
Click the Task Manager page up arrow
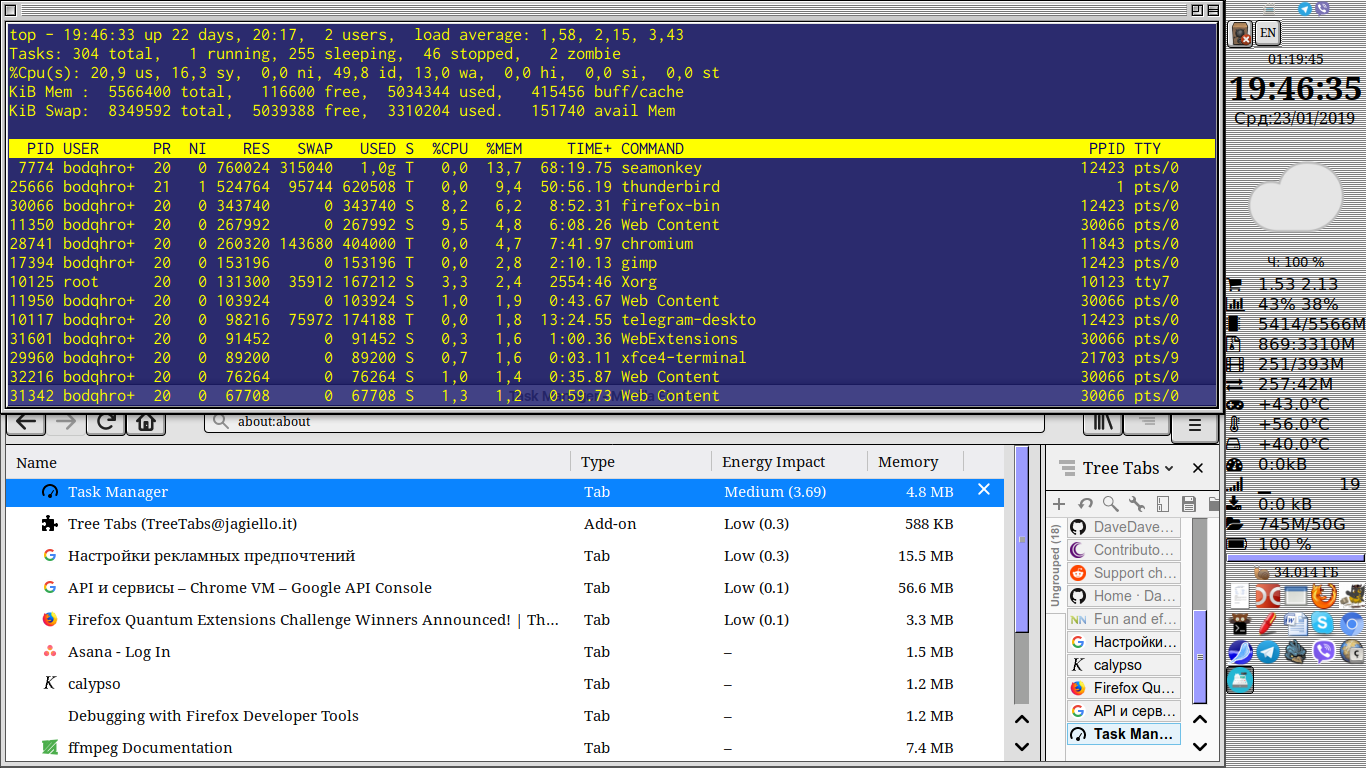click(x=1022, y=719)
